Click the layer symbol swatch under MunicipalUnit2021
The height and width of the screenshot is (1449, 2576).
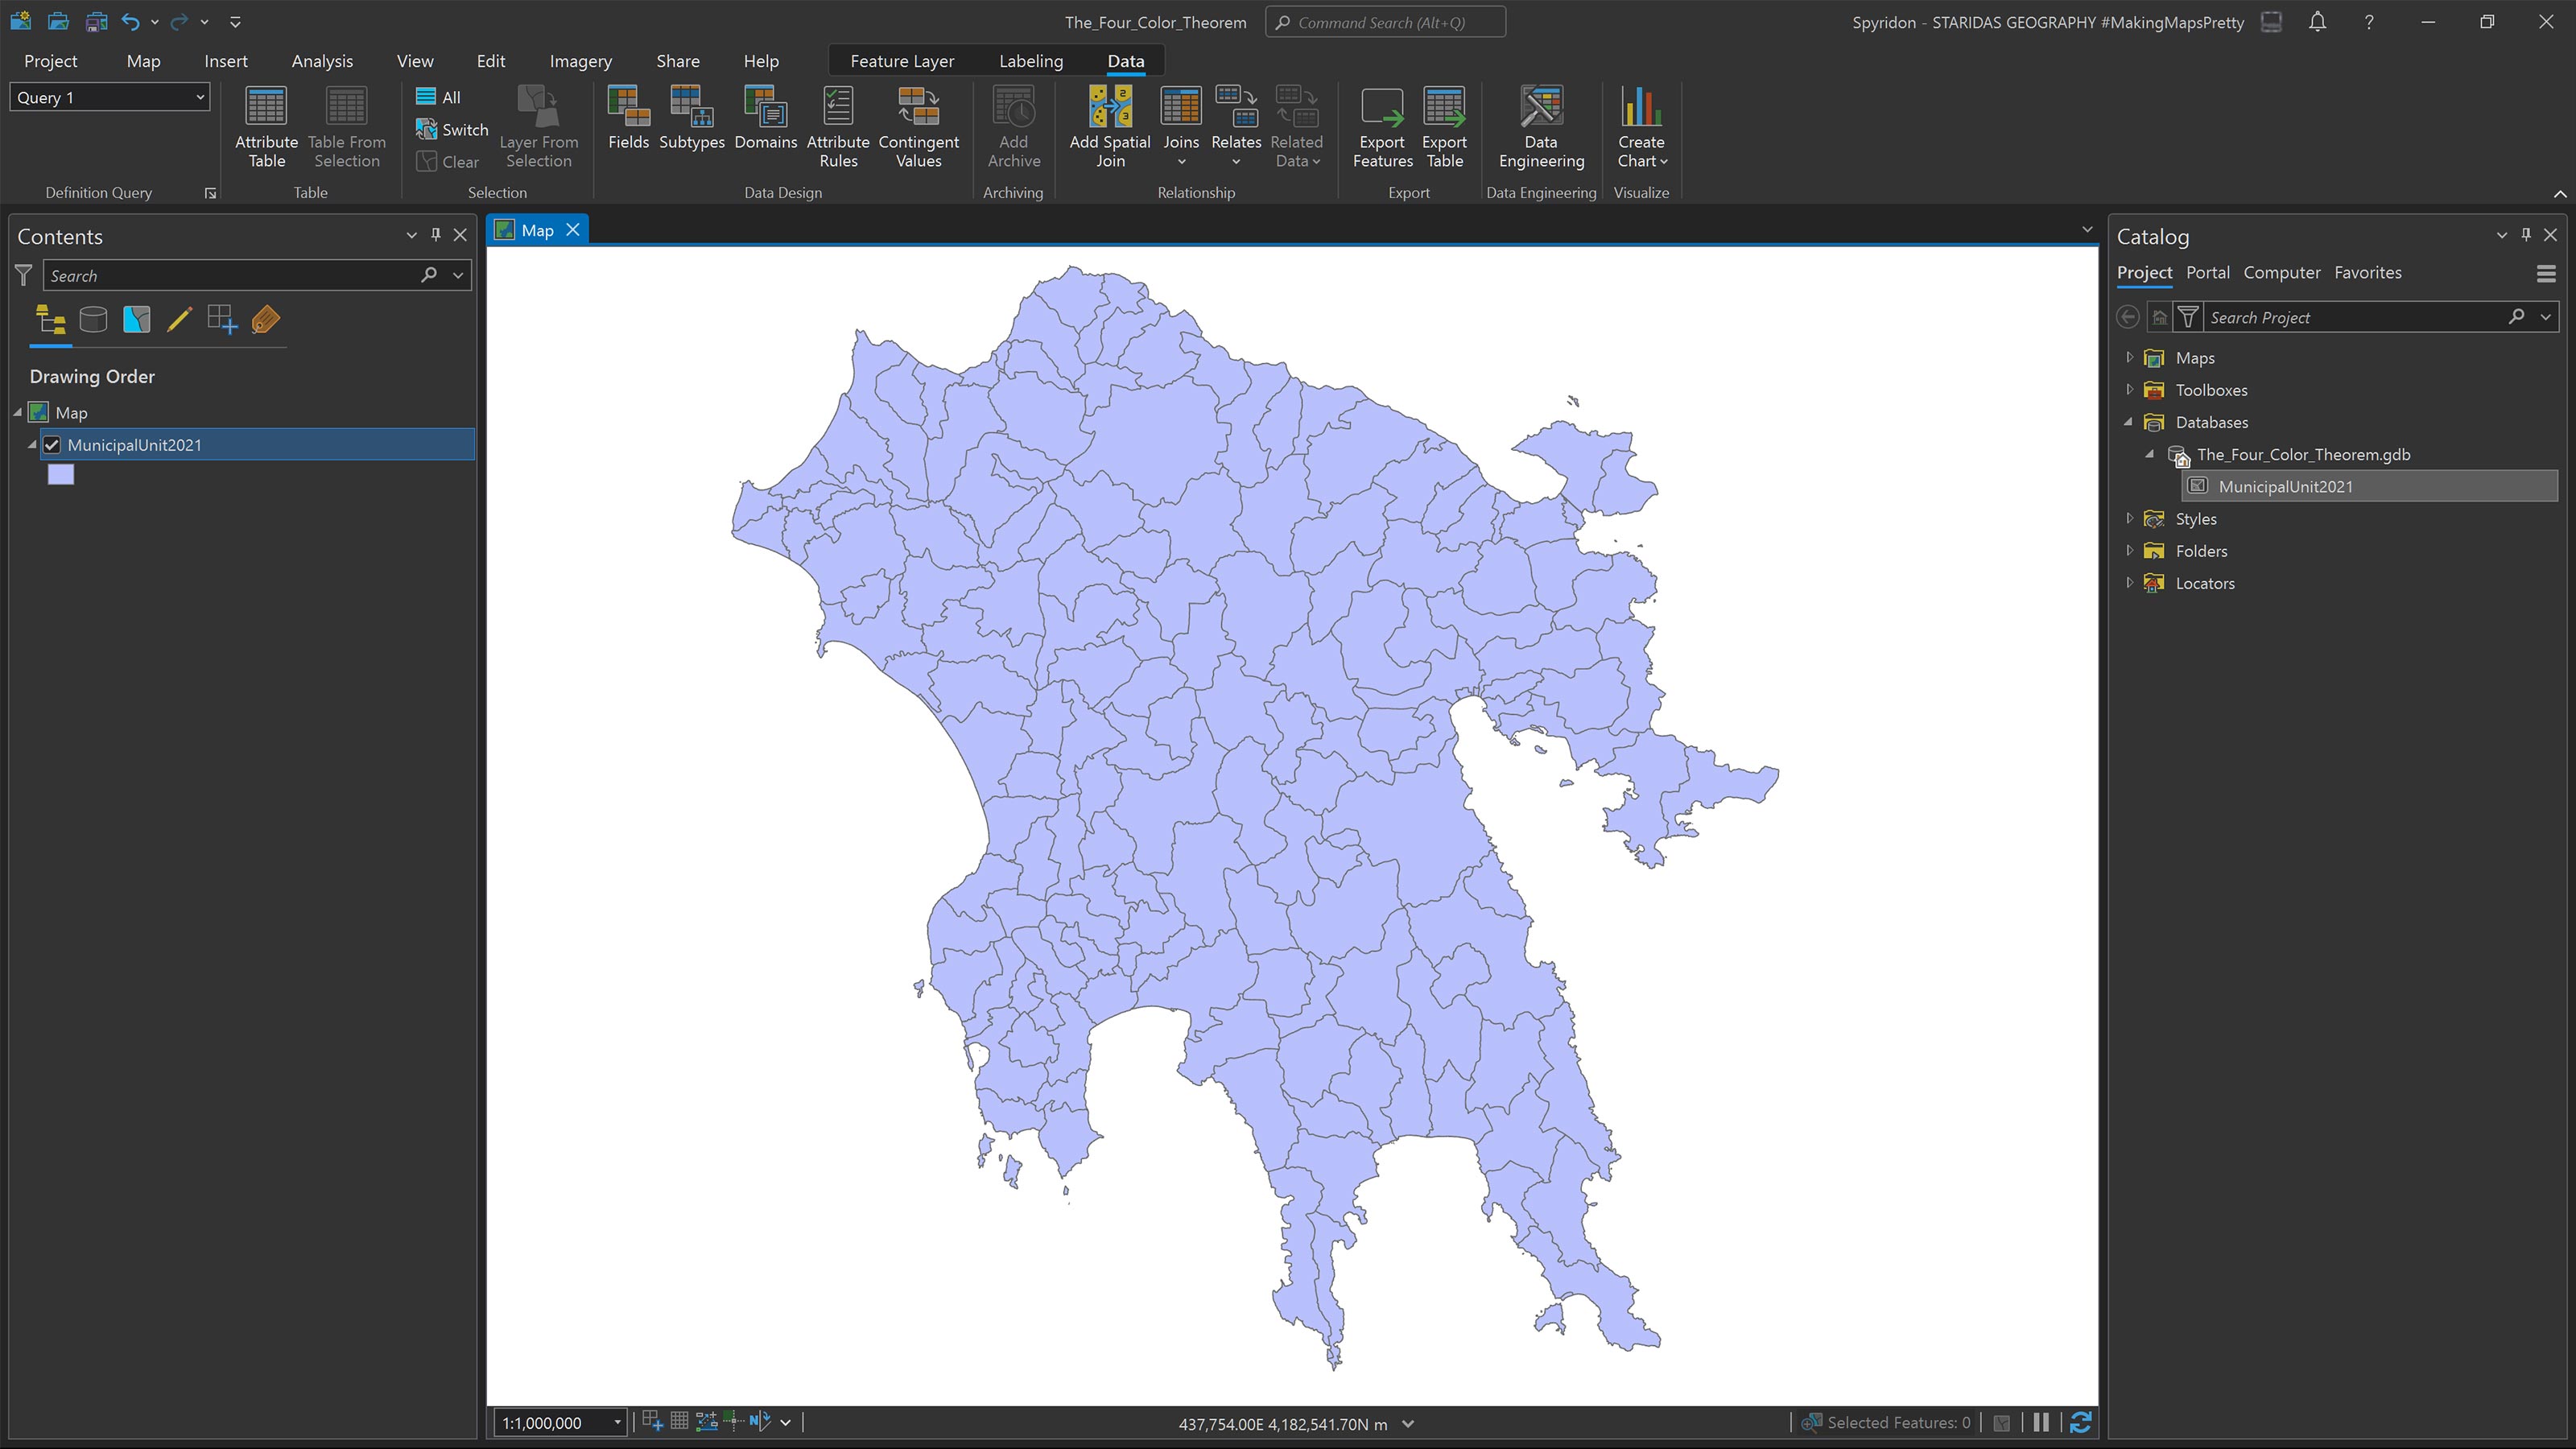point(60,474)
